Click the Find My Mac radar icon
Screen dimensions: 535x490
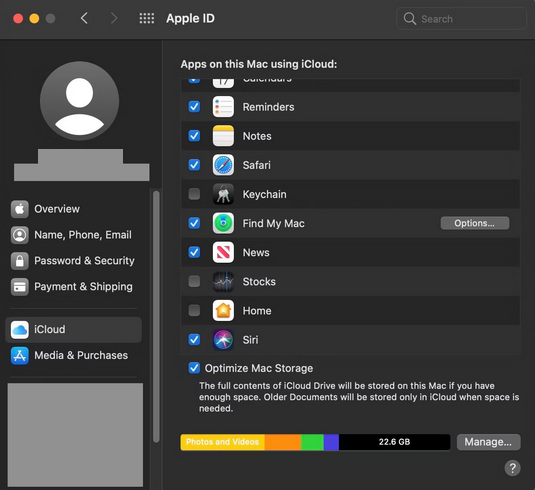pyautogui.click(x=223, y=223)
